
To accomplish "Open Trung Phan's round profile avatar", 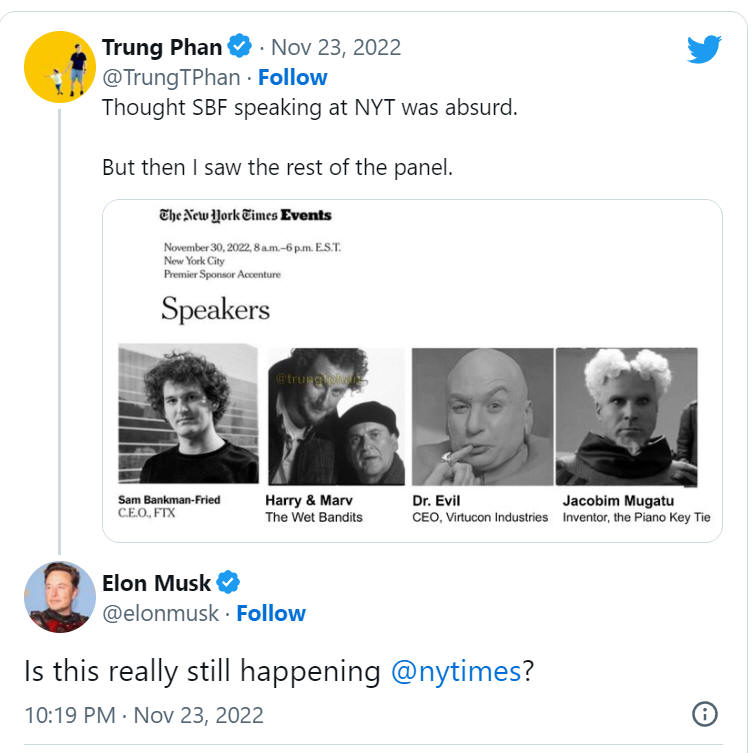I will pyautogui.click(x=60, y=67).
